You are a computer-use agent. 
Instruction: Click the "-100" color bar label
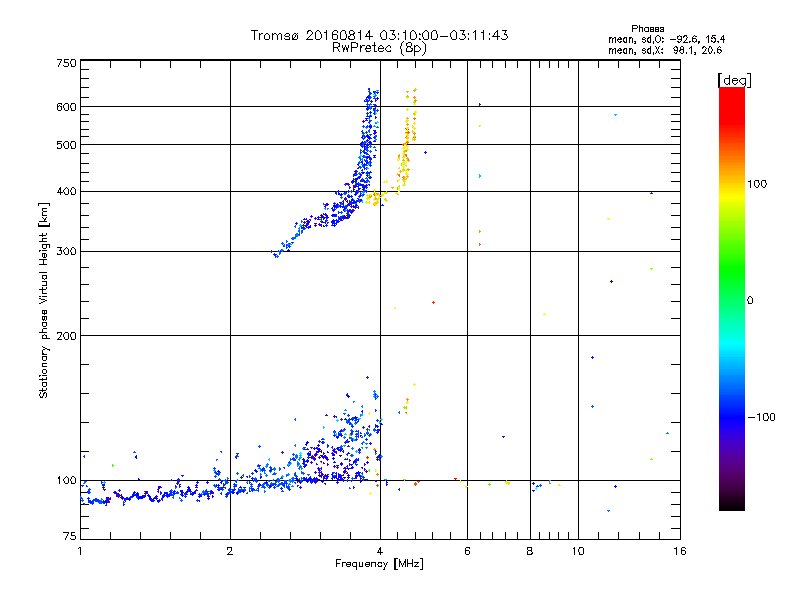pyautogui.click(x=761, y=417)
